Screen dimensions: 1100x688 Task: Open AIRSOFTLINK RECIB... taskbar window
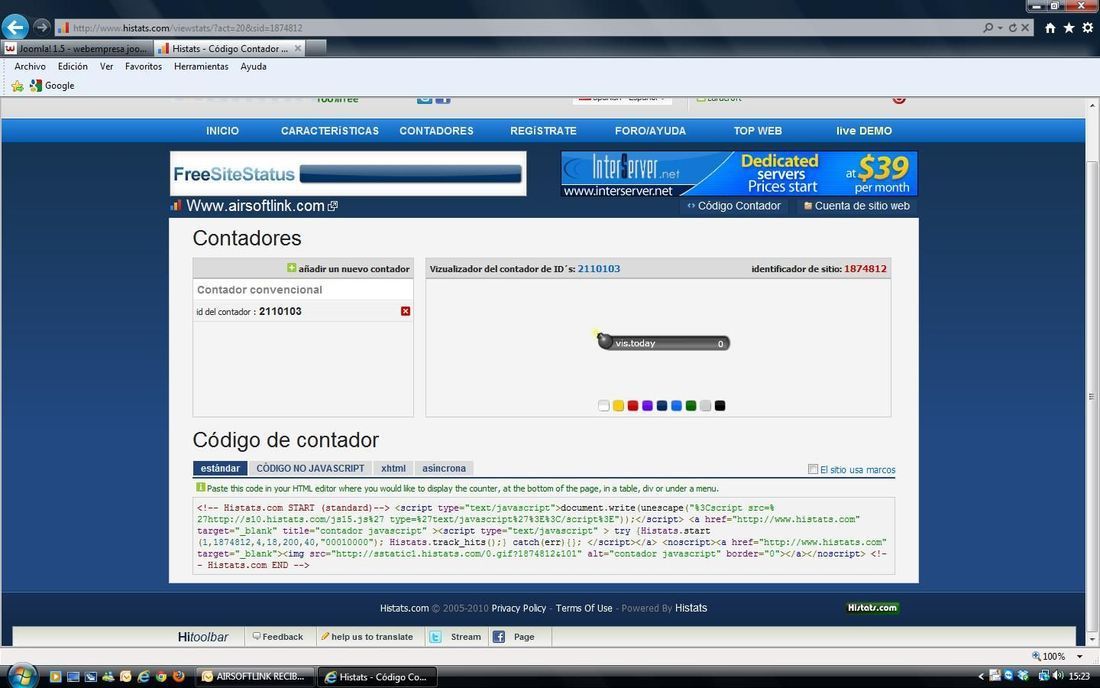point(255,677)
